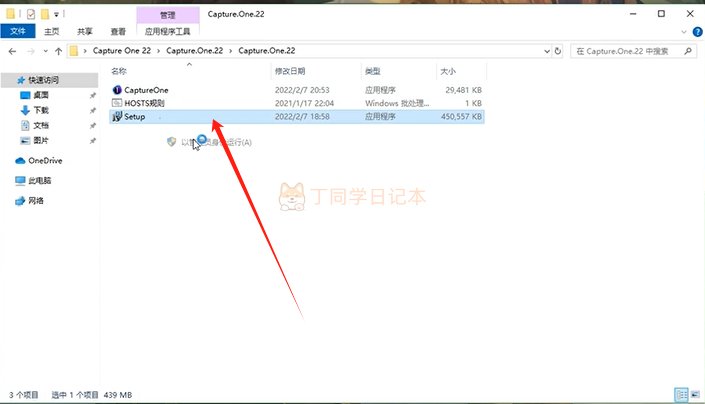Screen dimensions: 705x404
Task: Choose 以管理员身份运行 from context menu
Action: pos(209,142)
